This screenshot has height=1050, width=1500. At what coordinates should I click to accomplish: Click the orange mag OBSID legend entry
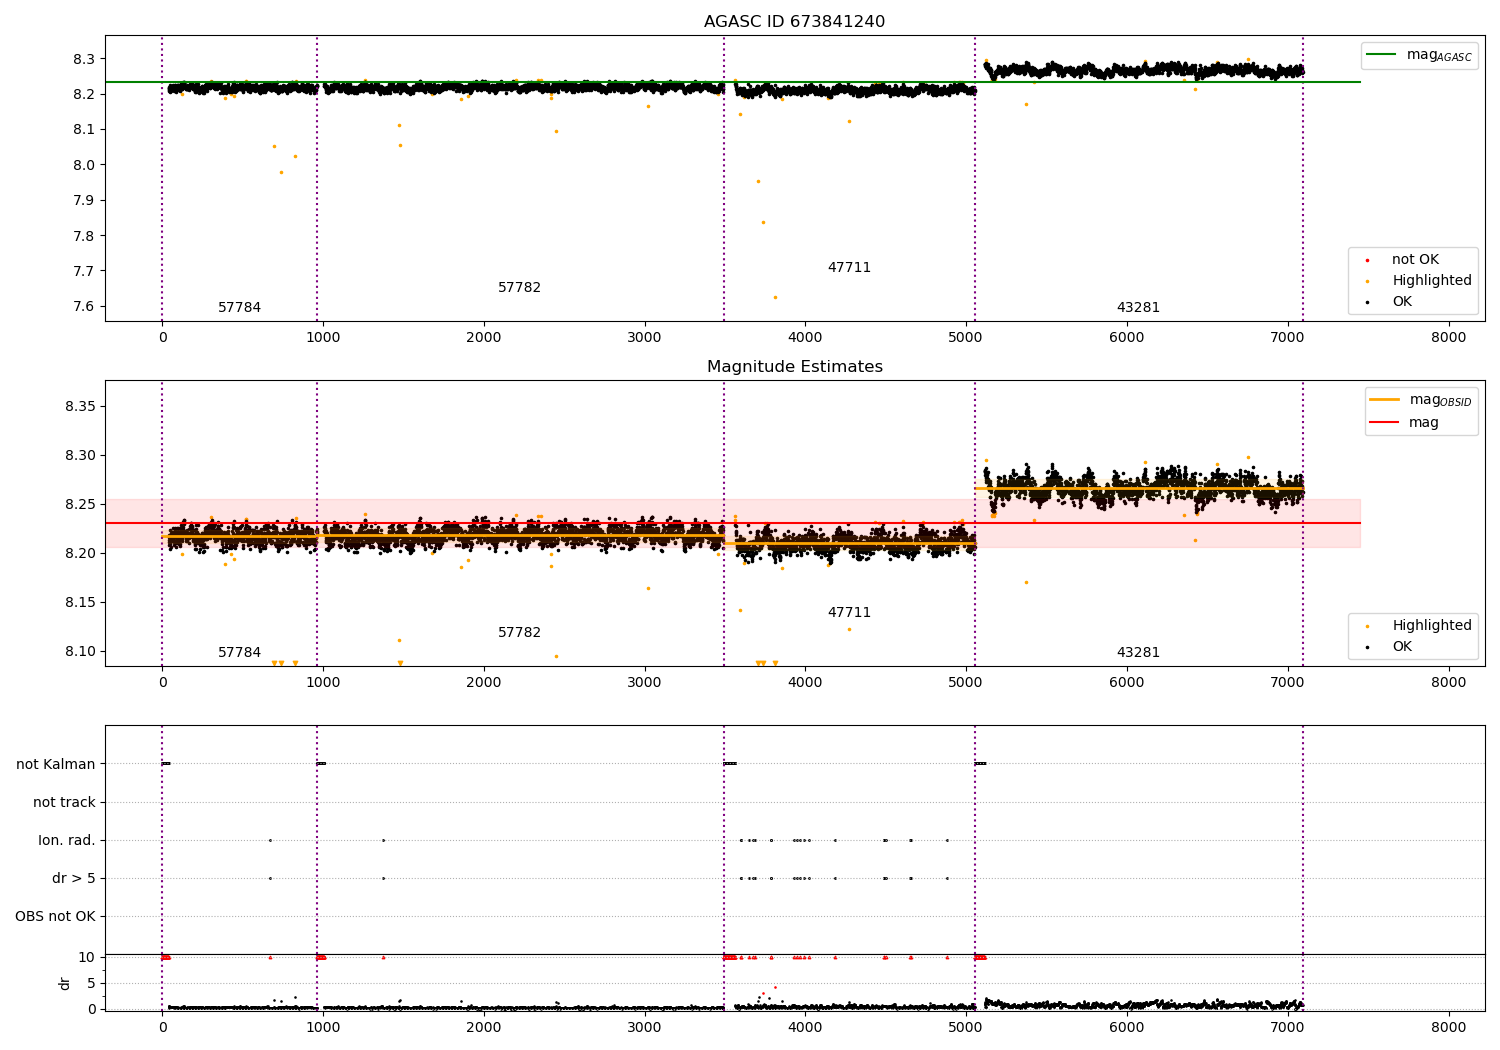[1420, 400]
